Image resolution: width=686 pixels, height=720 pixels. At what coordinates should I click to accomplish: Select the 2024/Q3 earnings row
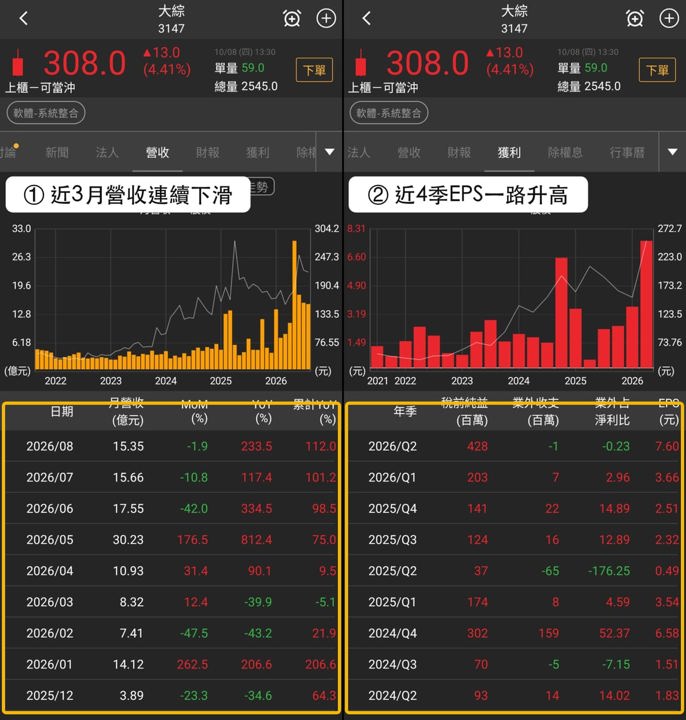[514, 664]
